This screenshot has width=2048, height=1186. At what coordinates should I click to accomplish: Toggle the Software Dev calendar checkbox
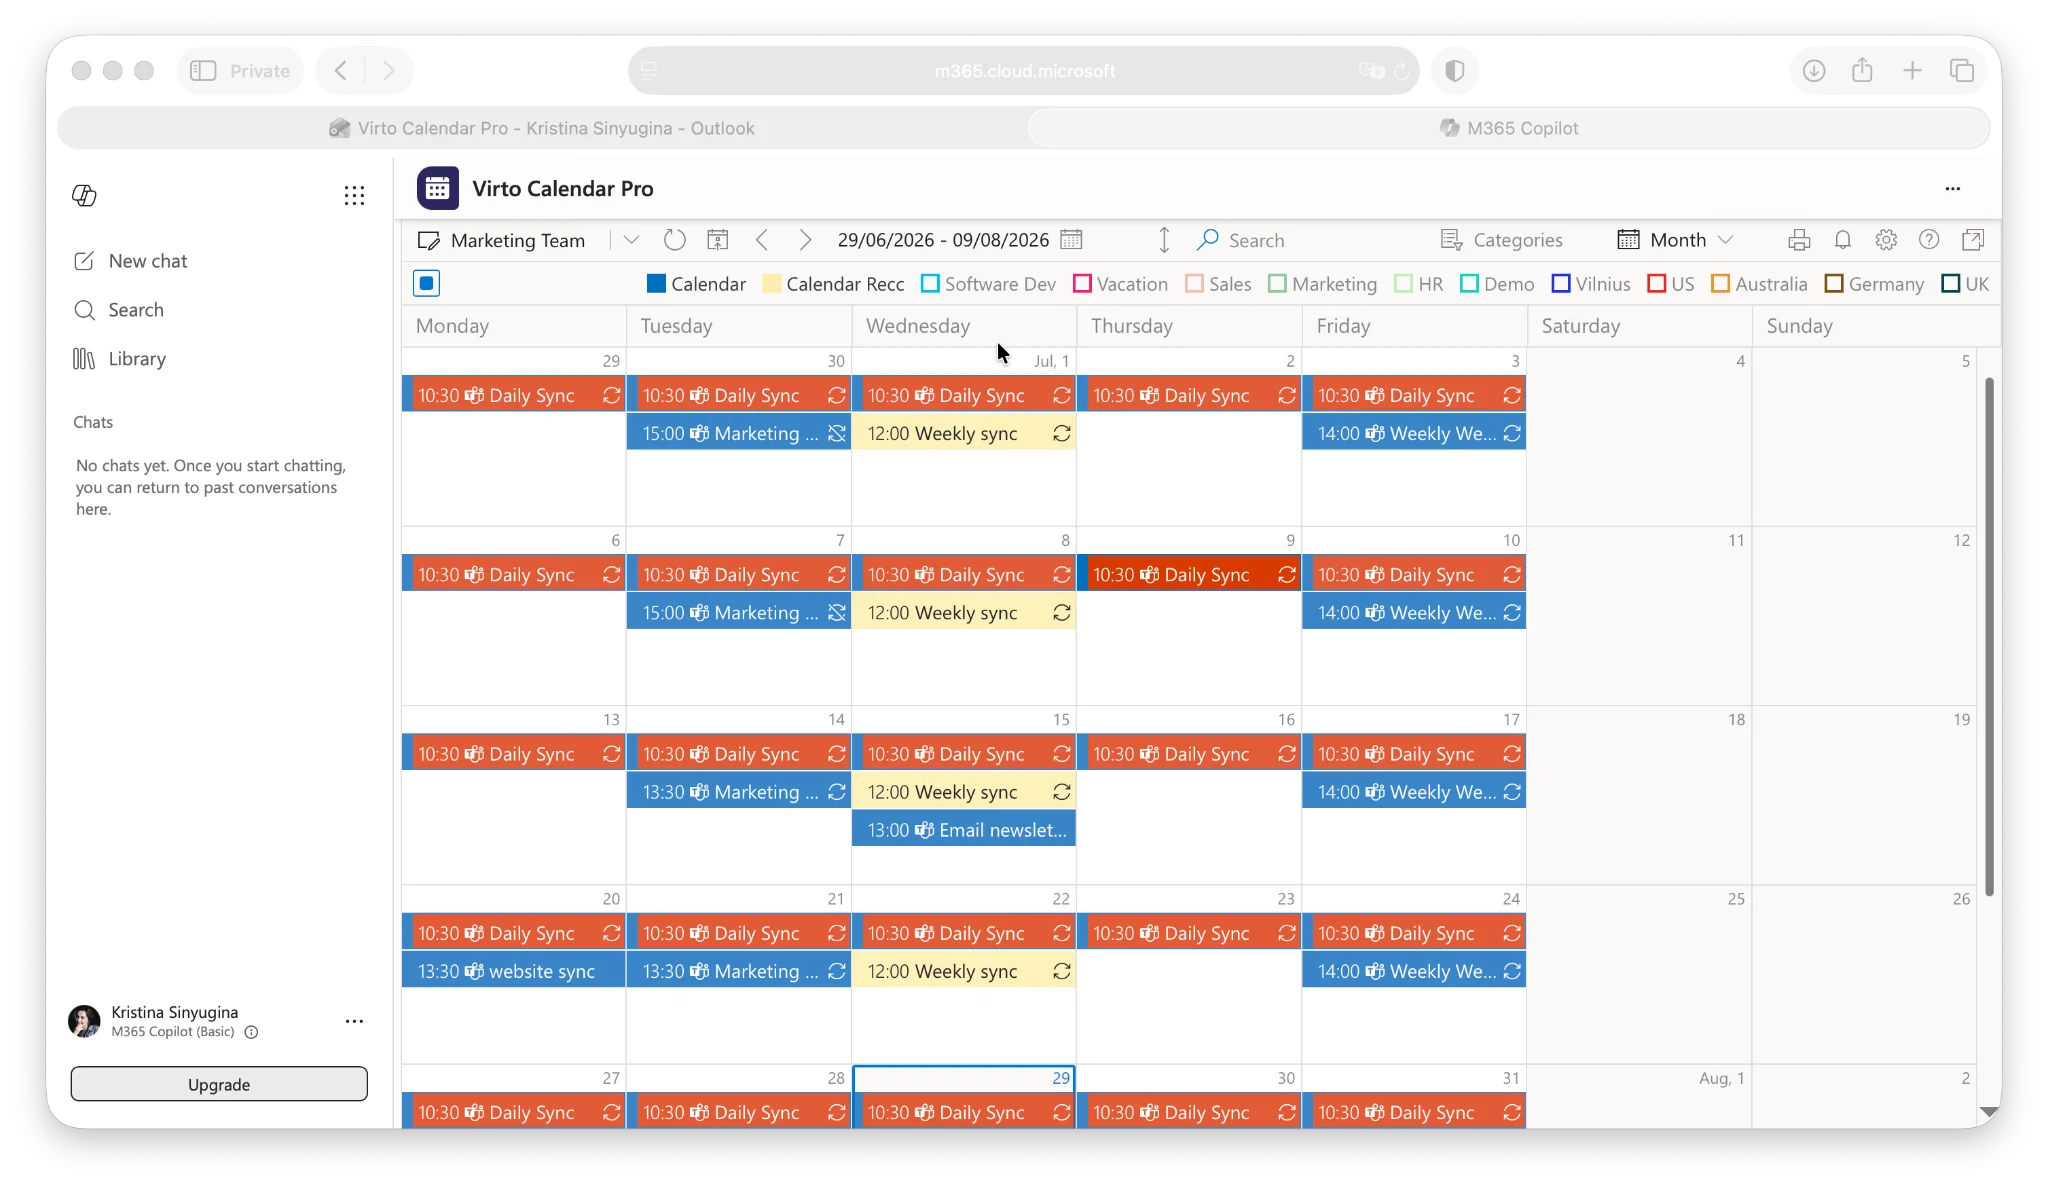(x=930, y=284)
